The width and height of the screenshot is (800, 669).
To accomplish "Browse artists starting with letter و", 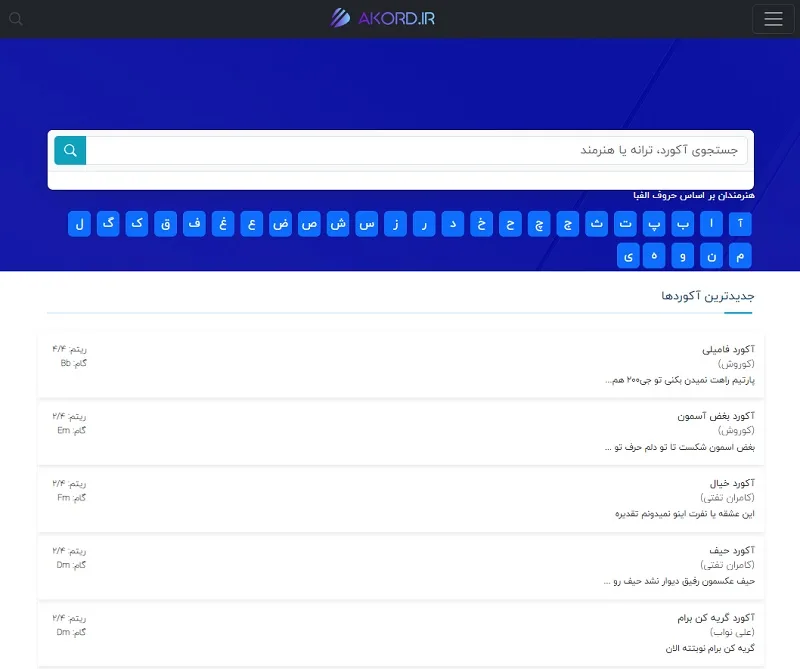I will click(683, 255).
